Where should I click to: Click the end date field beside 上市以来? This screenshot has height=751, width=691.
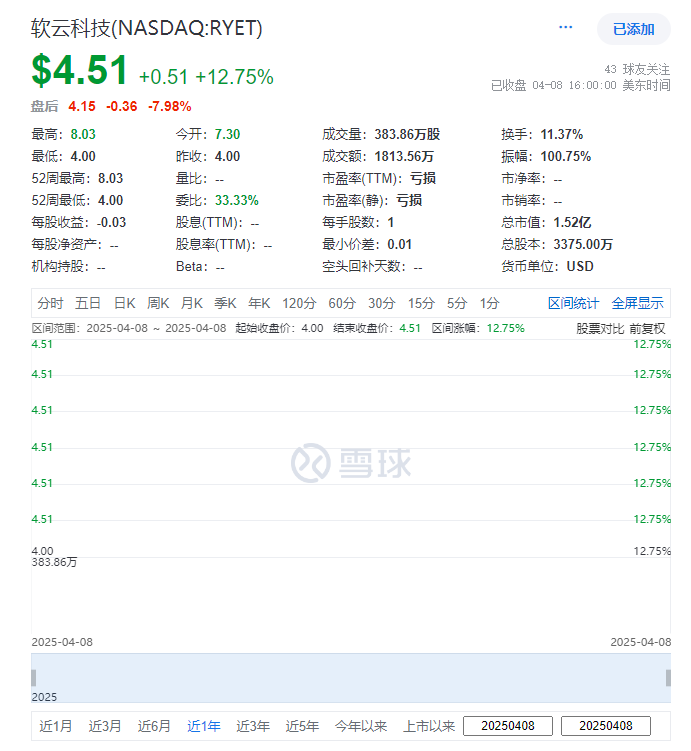coord(606,726)
